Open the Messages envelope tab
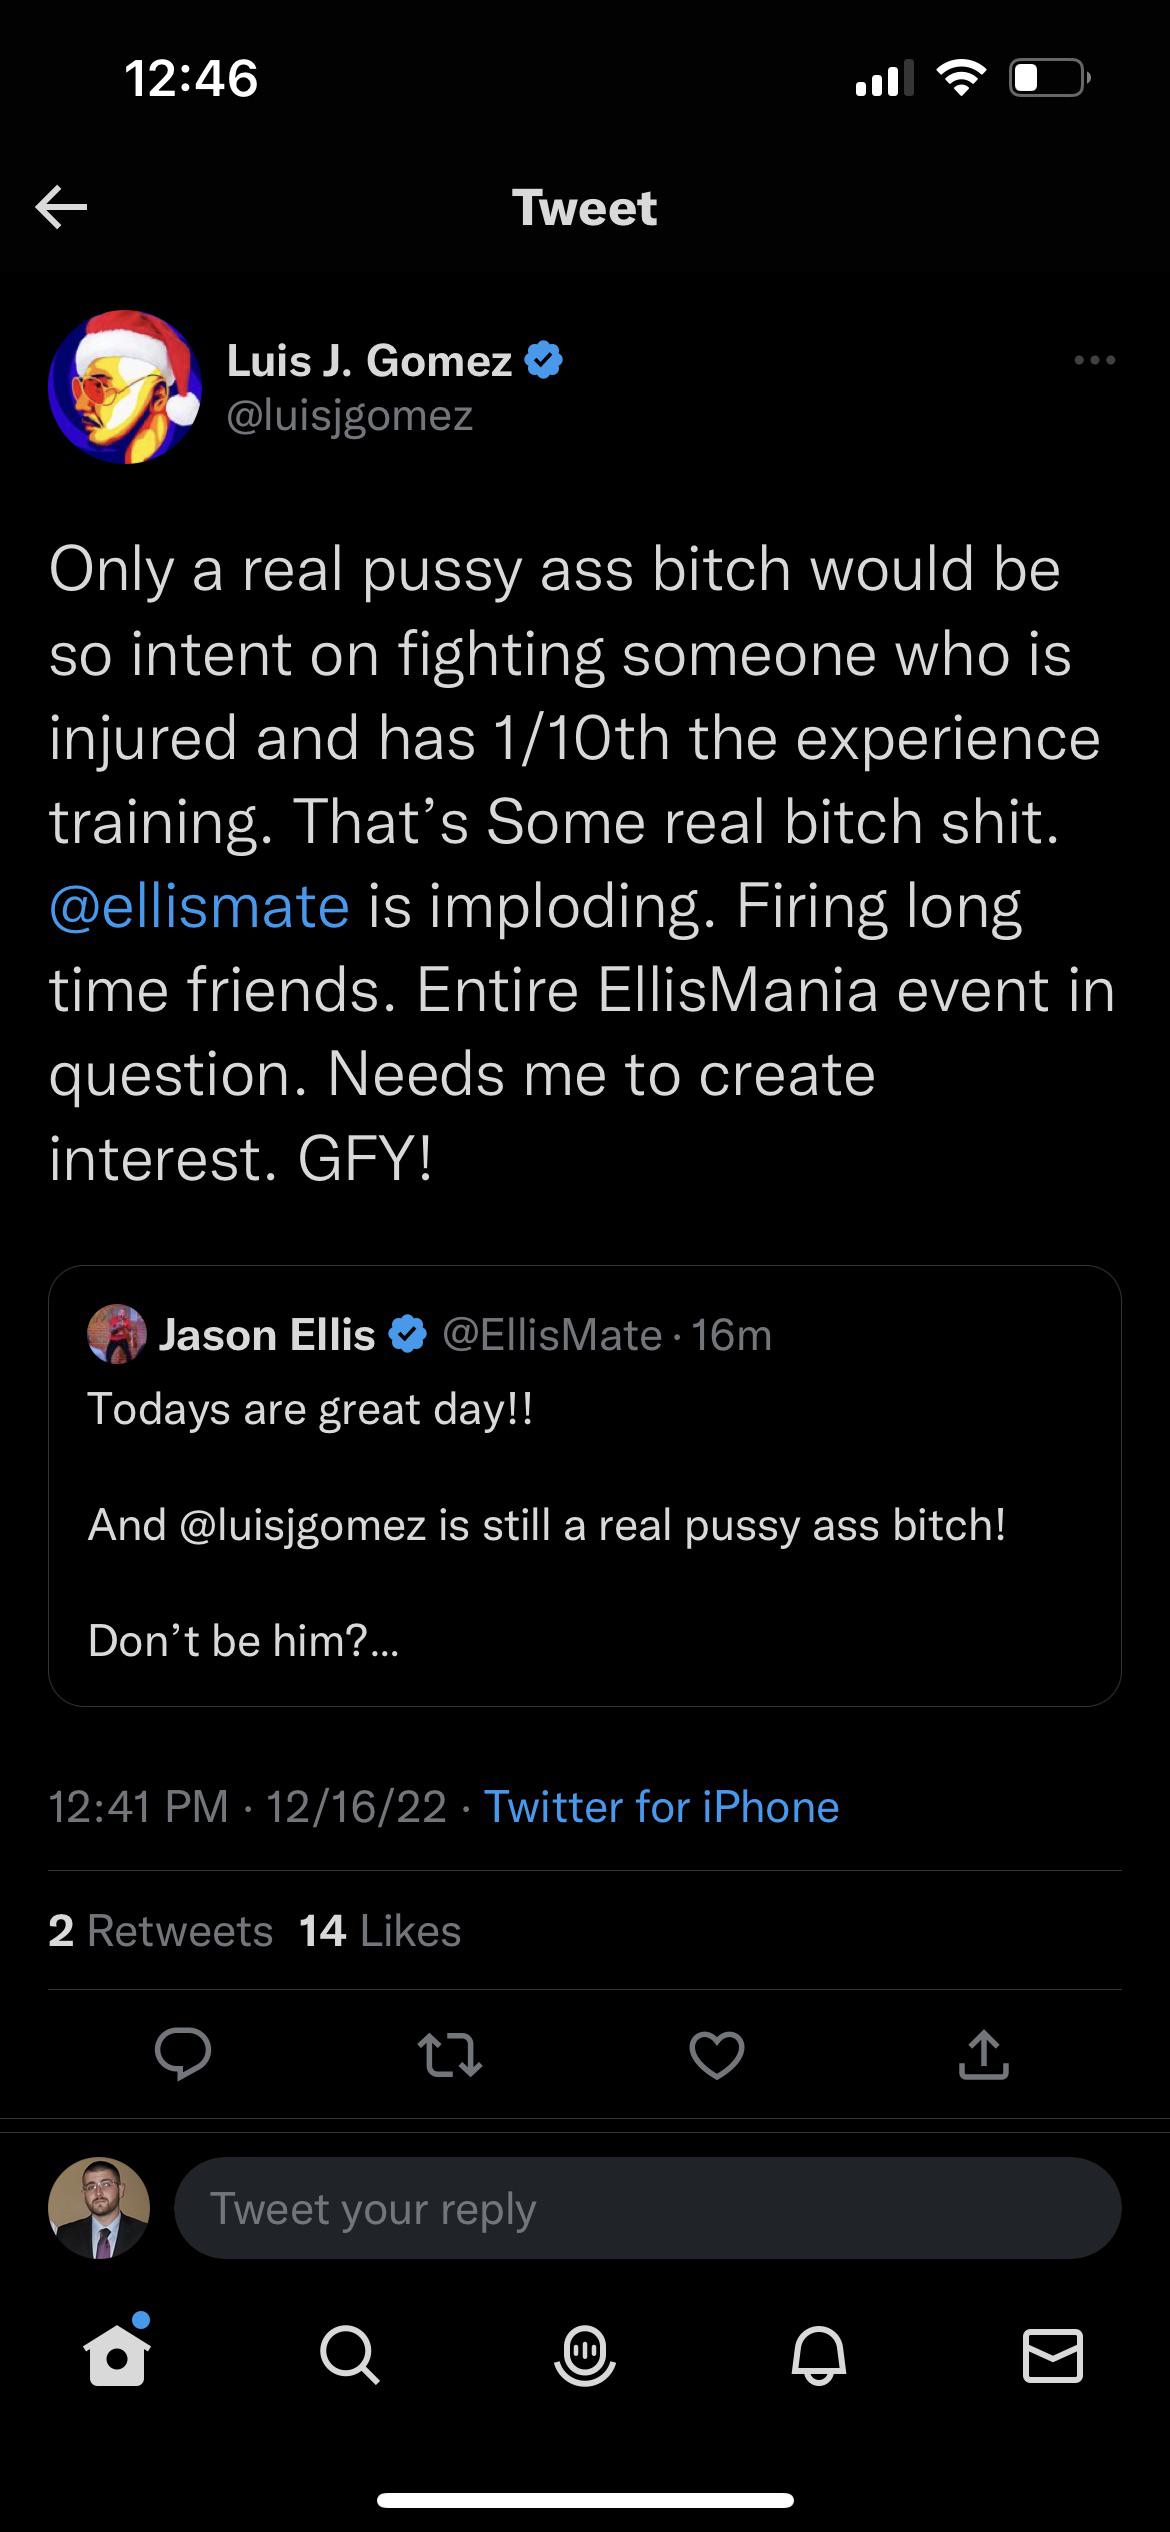The width and height of the screenshot is (1170, 2532). 1053,2357
